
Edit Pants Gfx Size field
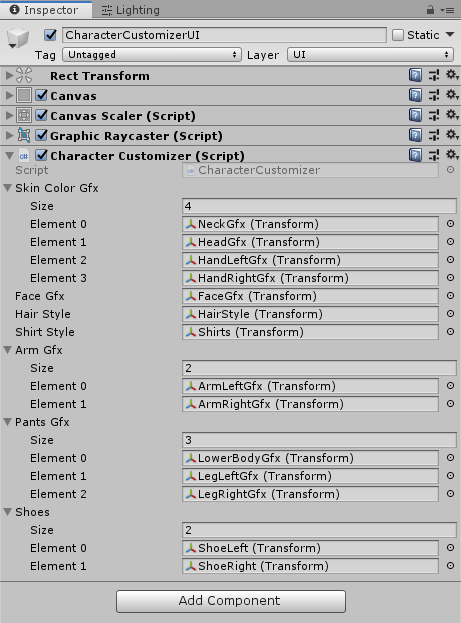pyautogui.click(x=319, y=440)
